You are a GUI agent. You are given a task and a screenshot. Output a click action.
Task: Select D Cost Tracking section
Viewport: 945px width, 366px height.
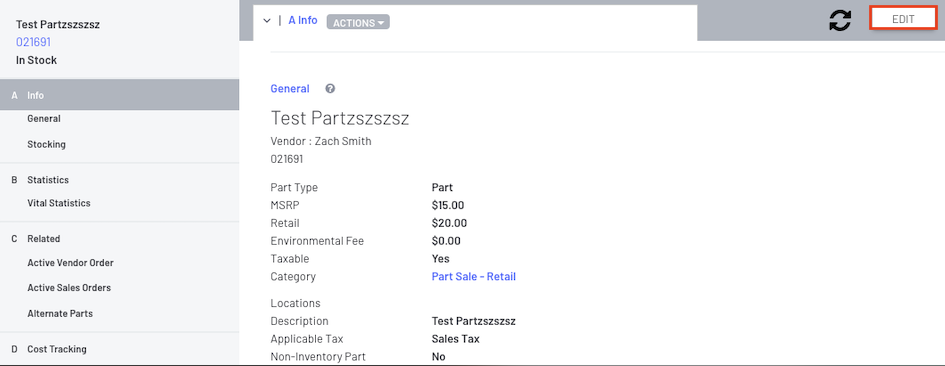119,349
